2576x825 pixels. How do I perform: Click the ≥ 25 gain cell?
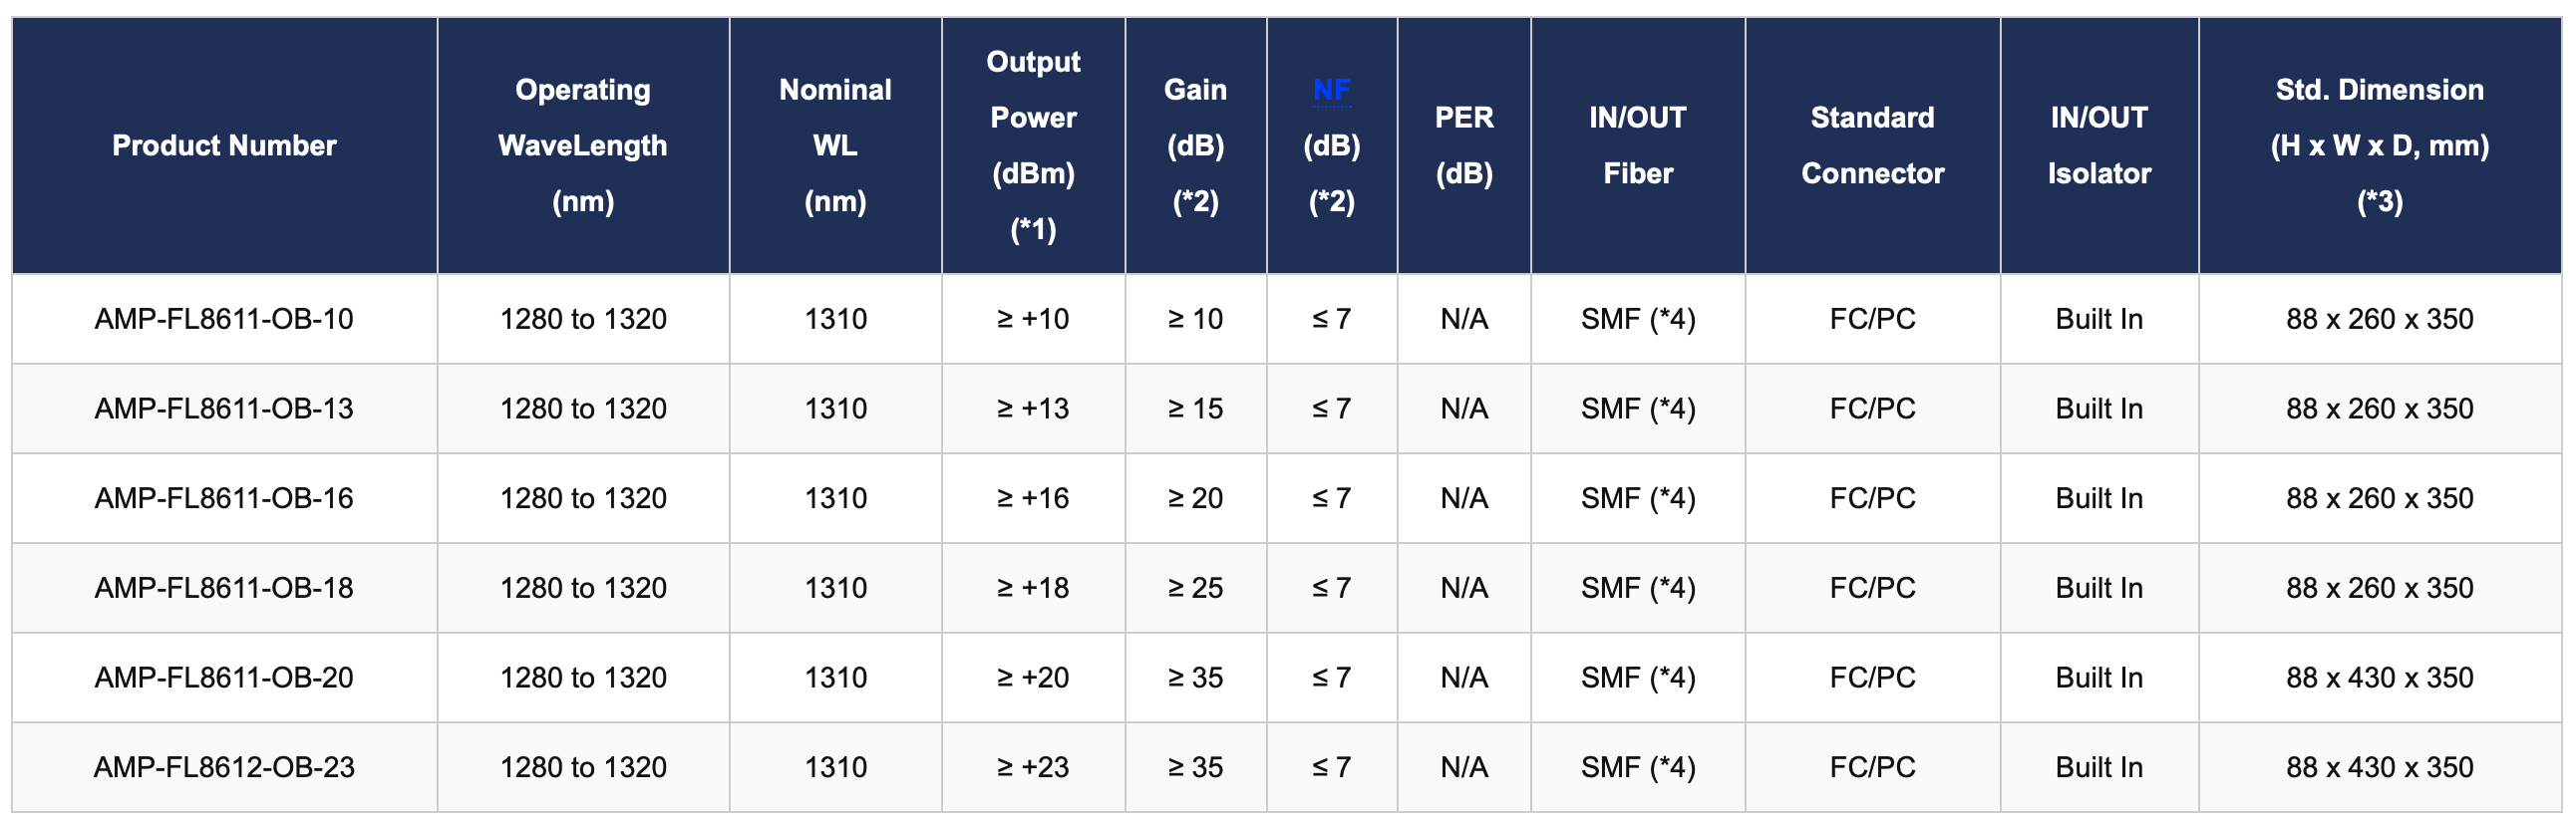coord(1195,588)
